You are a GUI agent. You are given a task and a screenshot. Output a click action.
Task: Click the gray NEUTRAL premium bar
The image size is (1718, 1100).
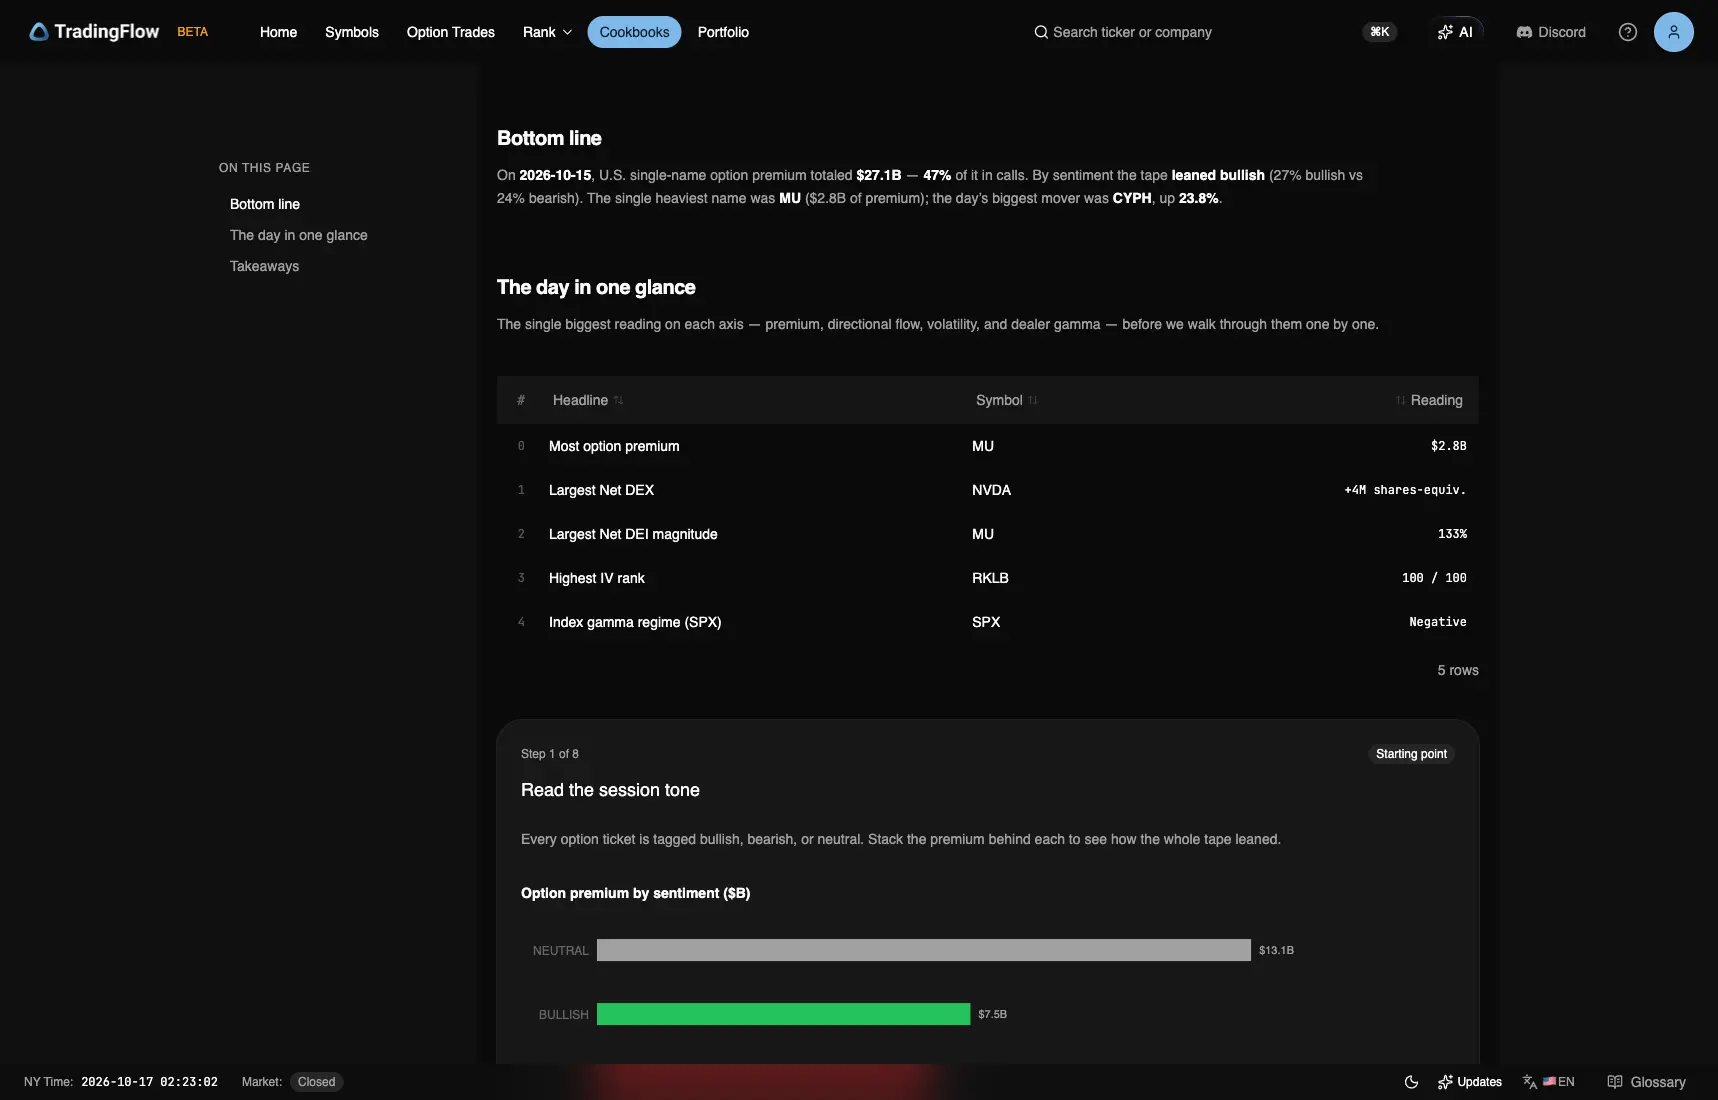tap(924, 950)
